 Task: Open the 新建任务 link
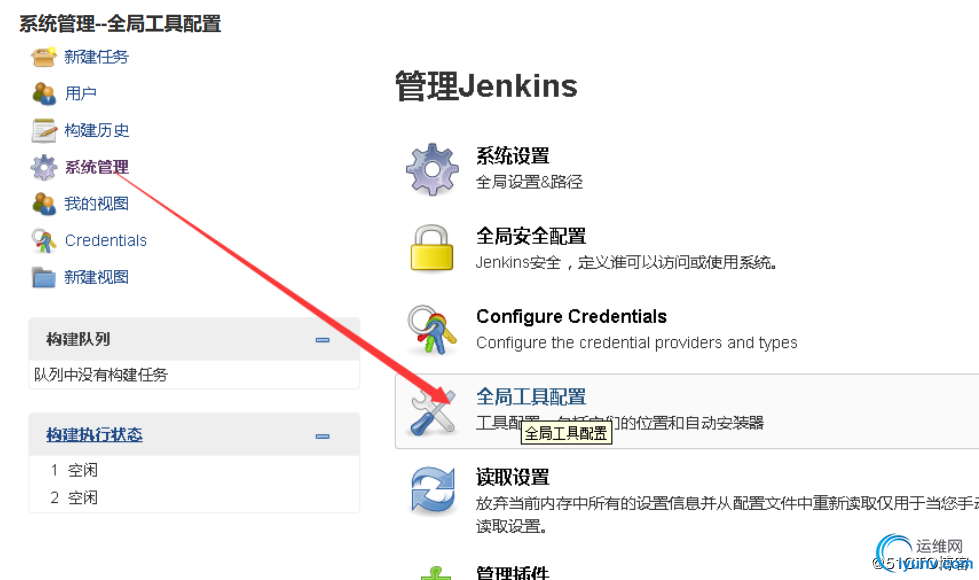pyautogui.click(x=97, y=57)
